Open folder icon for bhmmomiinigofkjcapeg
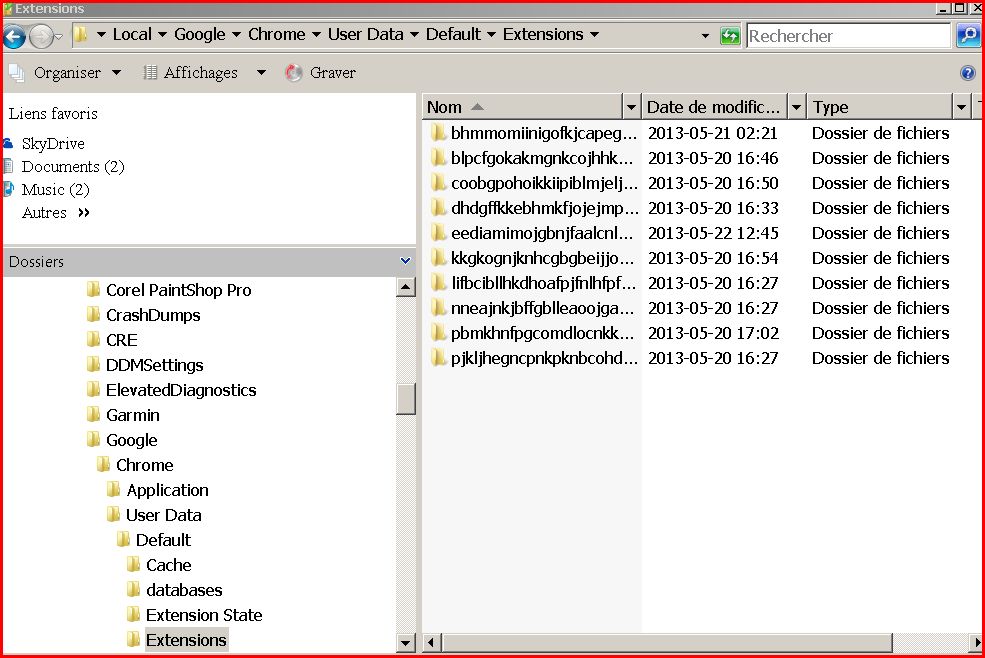The height and width of the screenshot is (658, 985). [x=438, y=133]
